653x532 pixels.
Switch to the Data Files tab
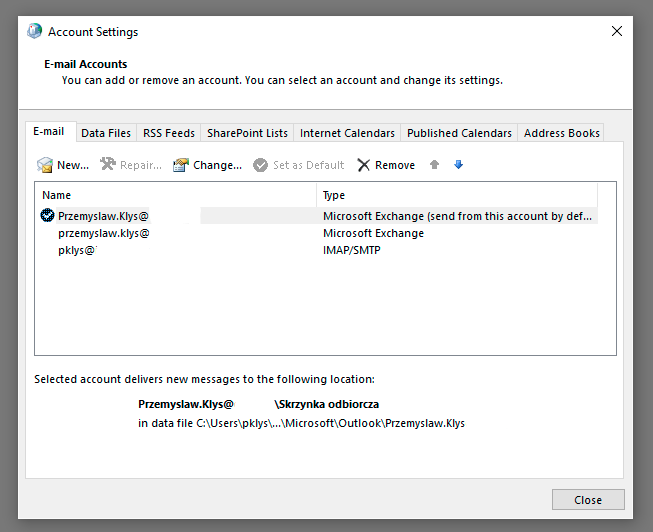(x=106, y=133)
